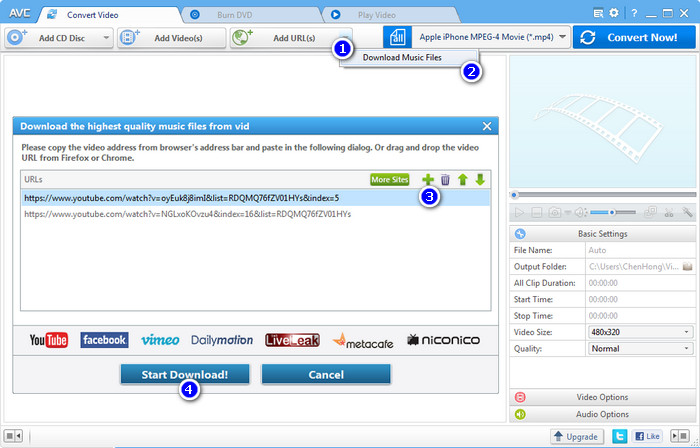Mute audio via speaker icon
Screen dimensions: 700x448
[579, 212]
